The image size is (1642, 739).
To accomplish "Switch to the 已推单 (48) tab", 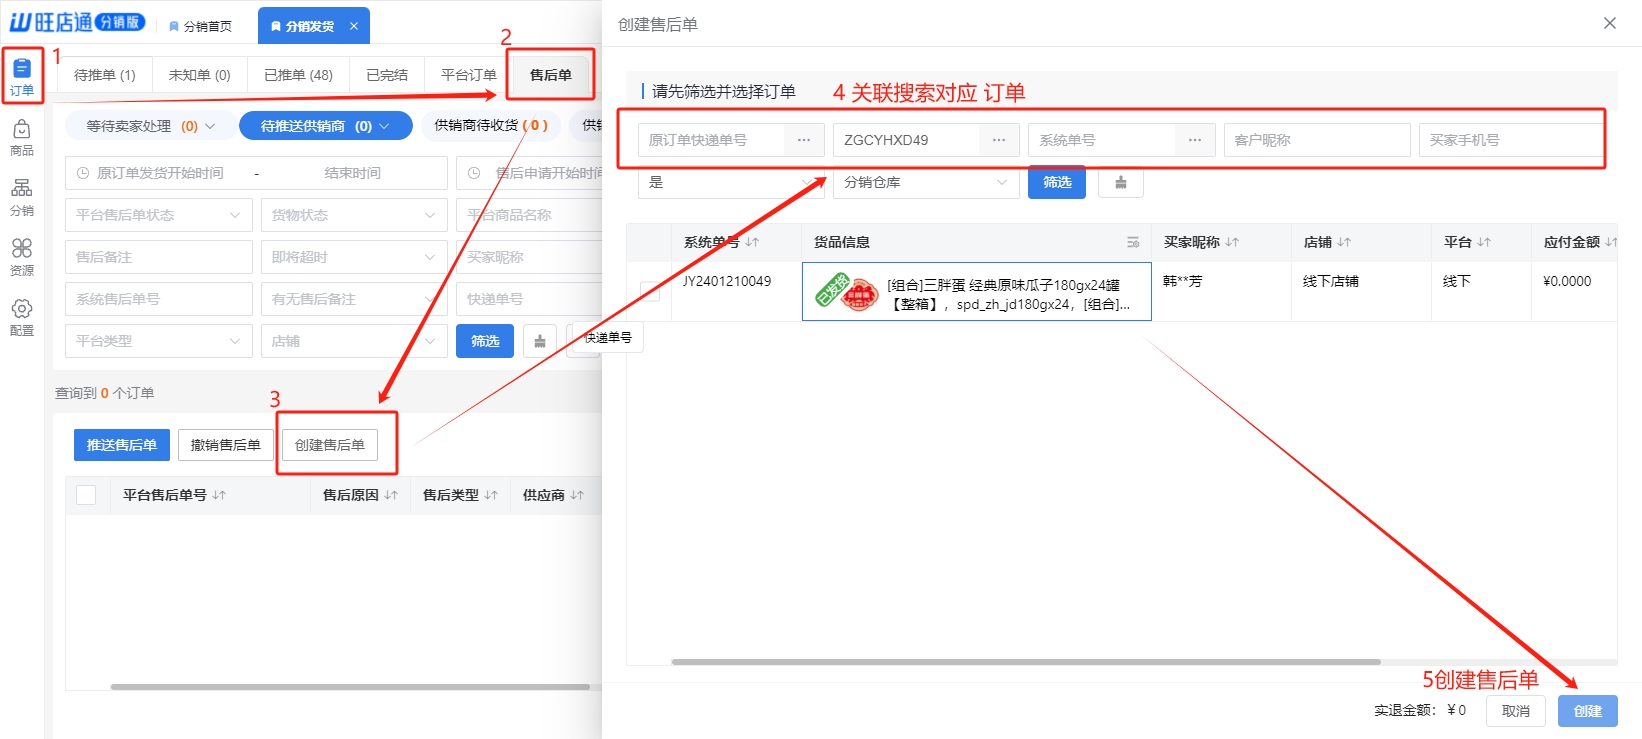I will [298, 75].
